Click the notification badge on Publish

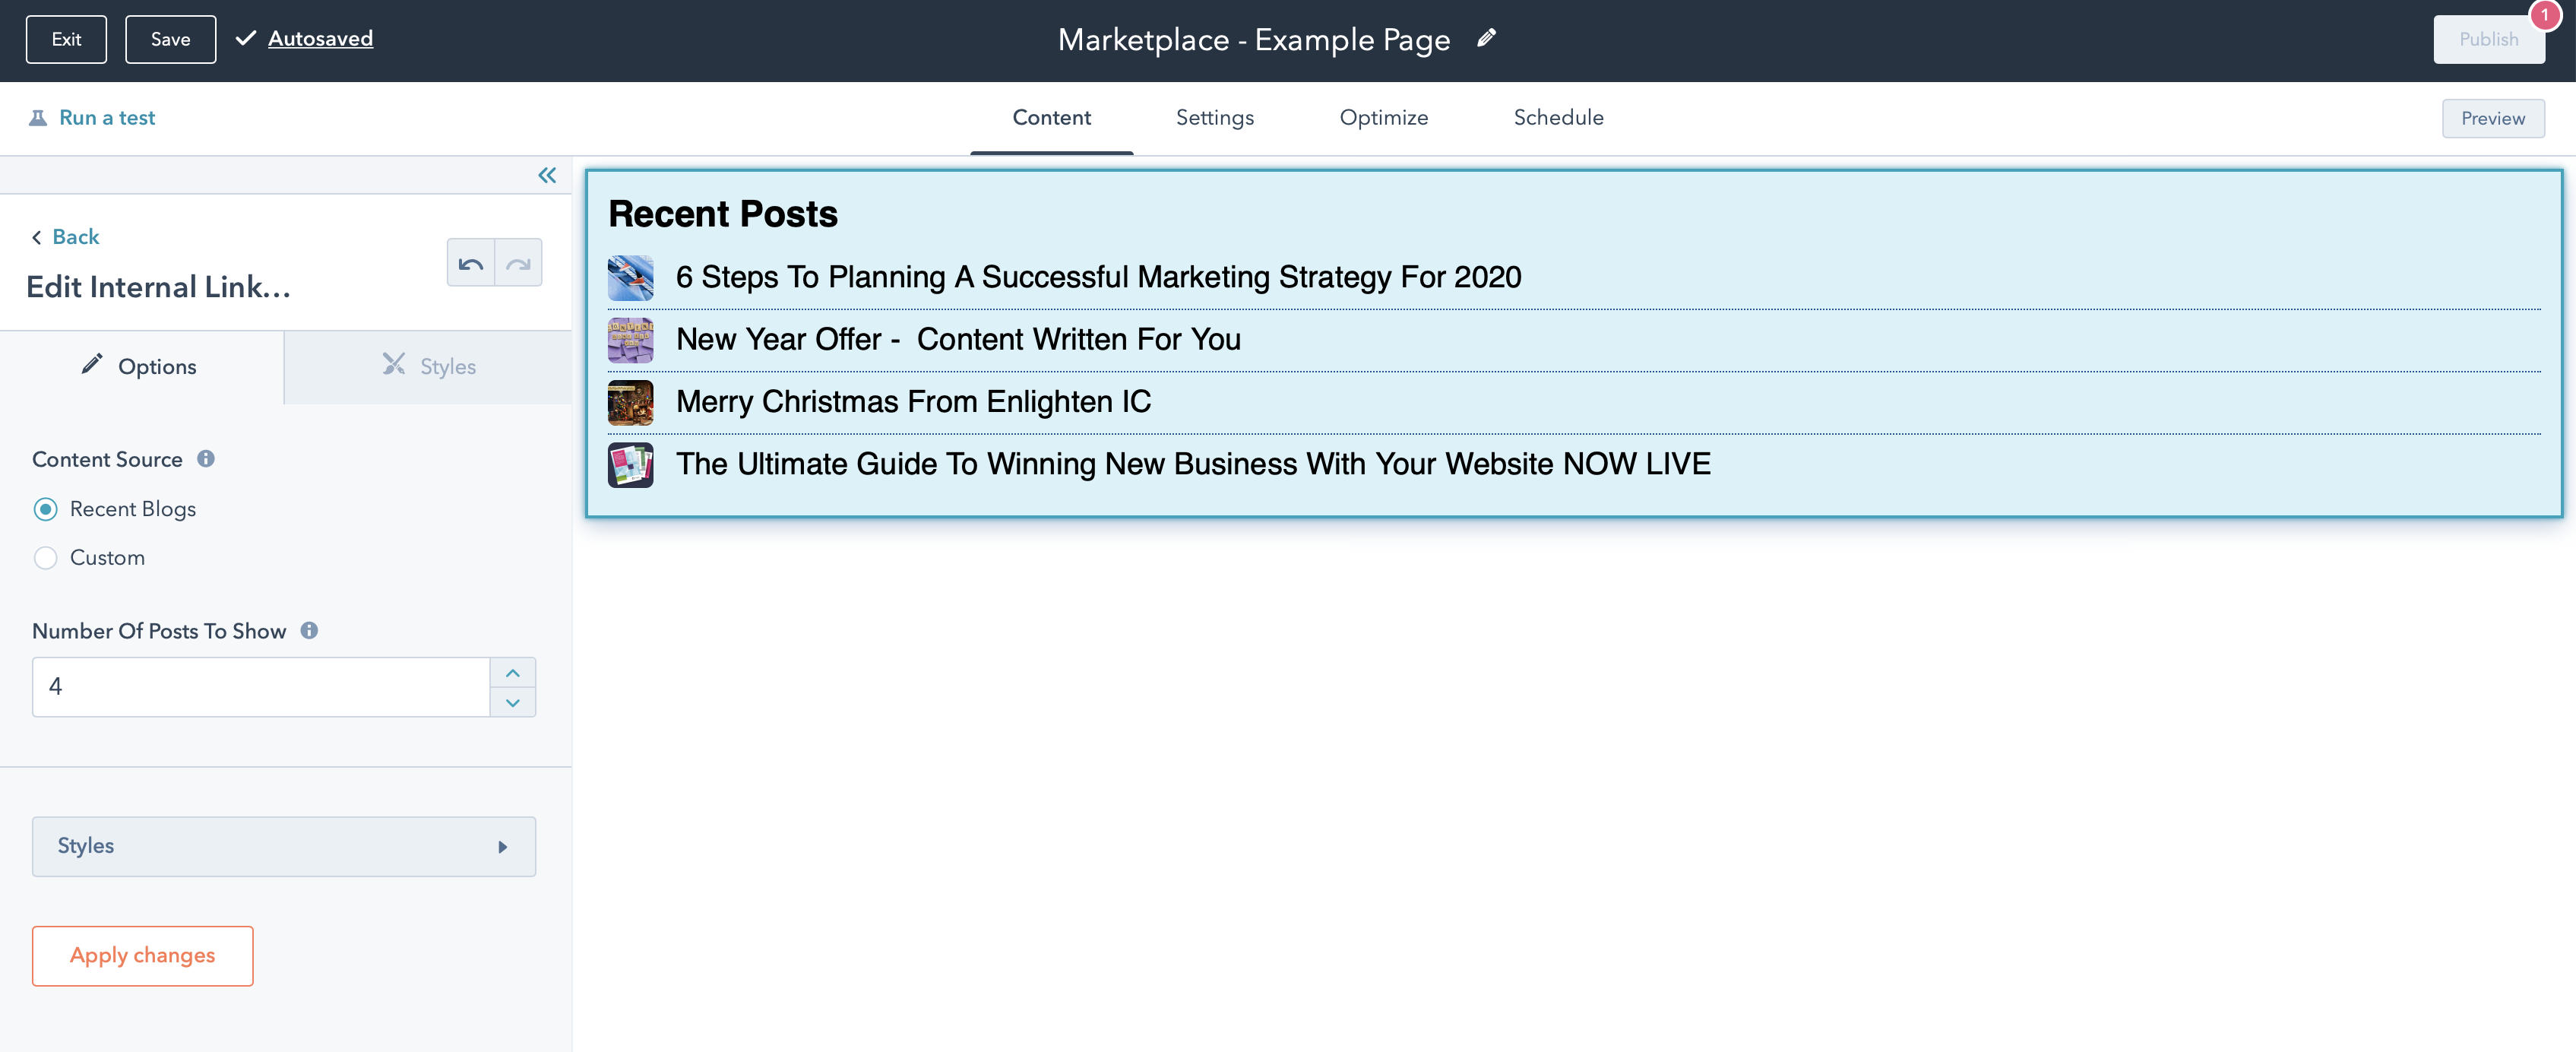(2545, 15)
